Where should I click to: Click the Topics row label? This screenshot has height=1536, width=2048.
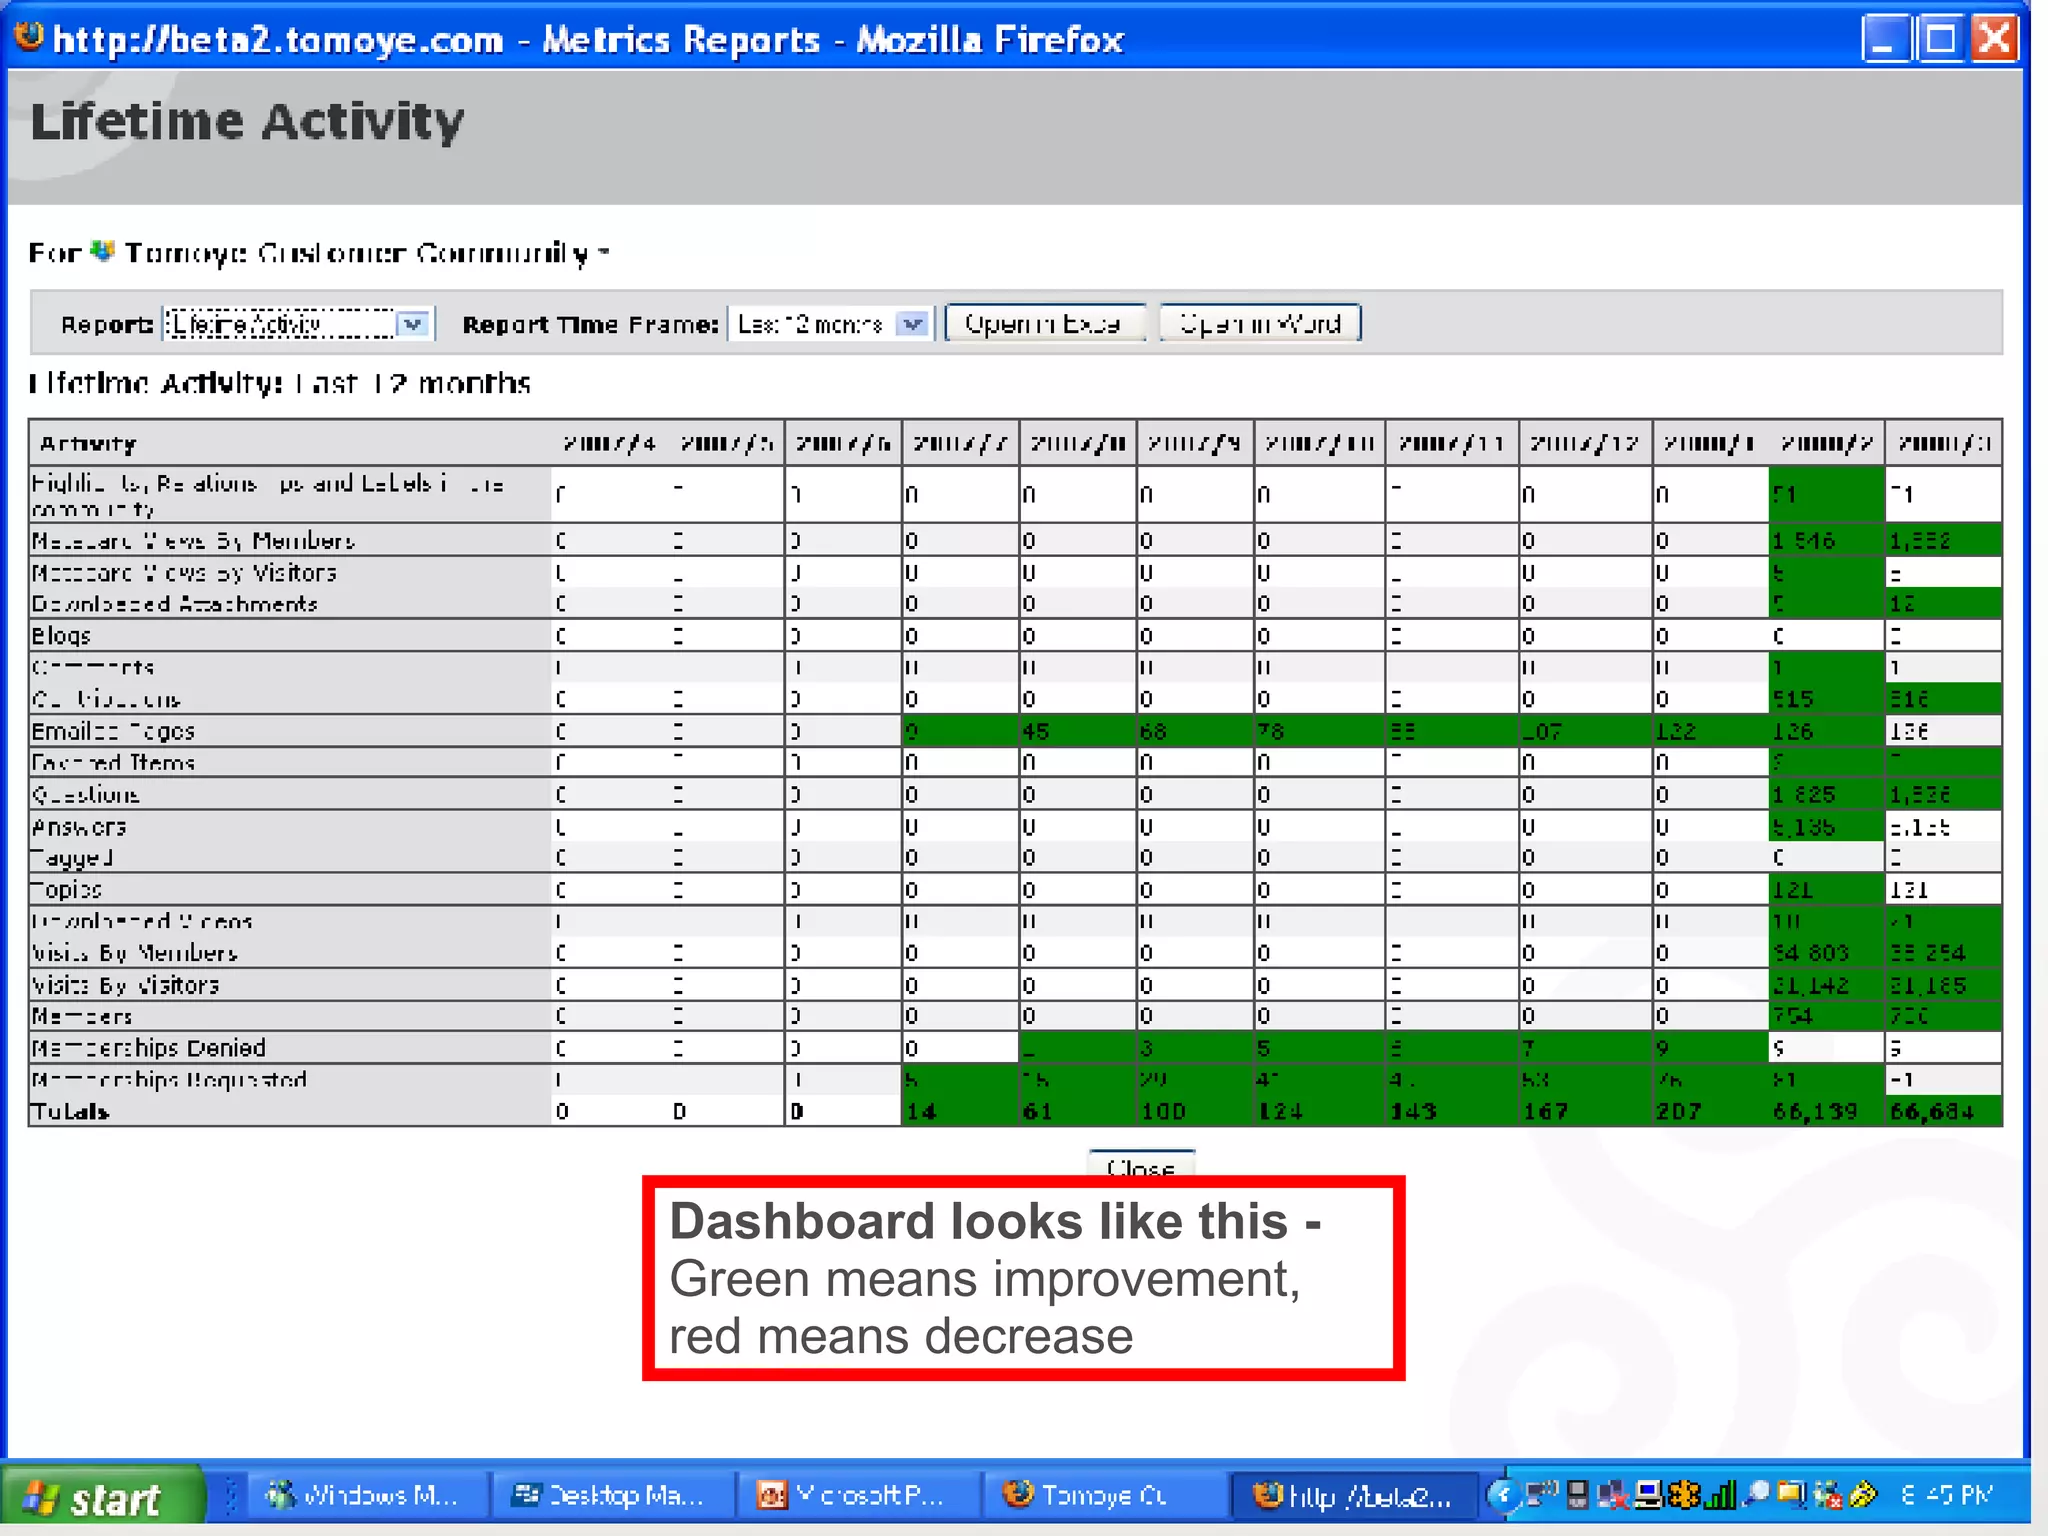coord(67,890)
